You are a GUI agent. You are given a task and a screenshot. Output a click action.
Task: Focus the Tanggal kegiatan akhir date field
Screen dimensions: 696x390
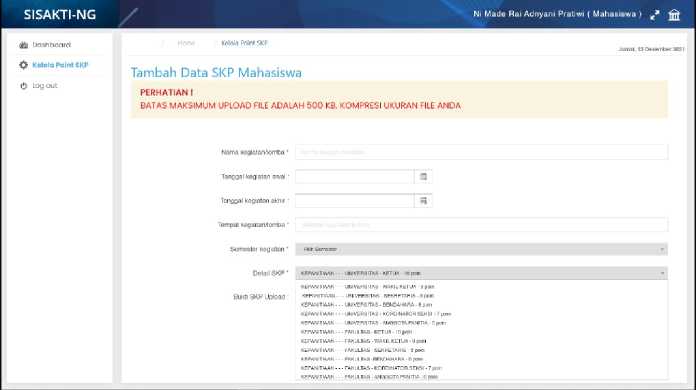pyautogui.click(x=355, y=201)
